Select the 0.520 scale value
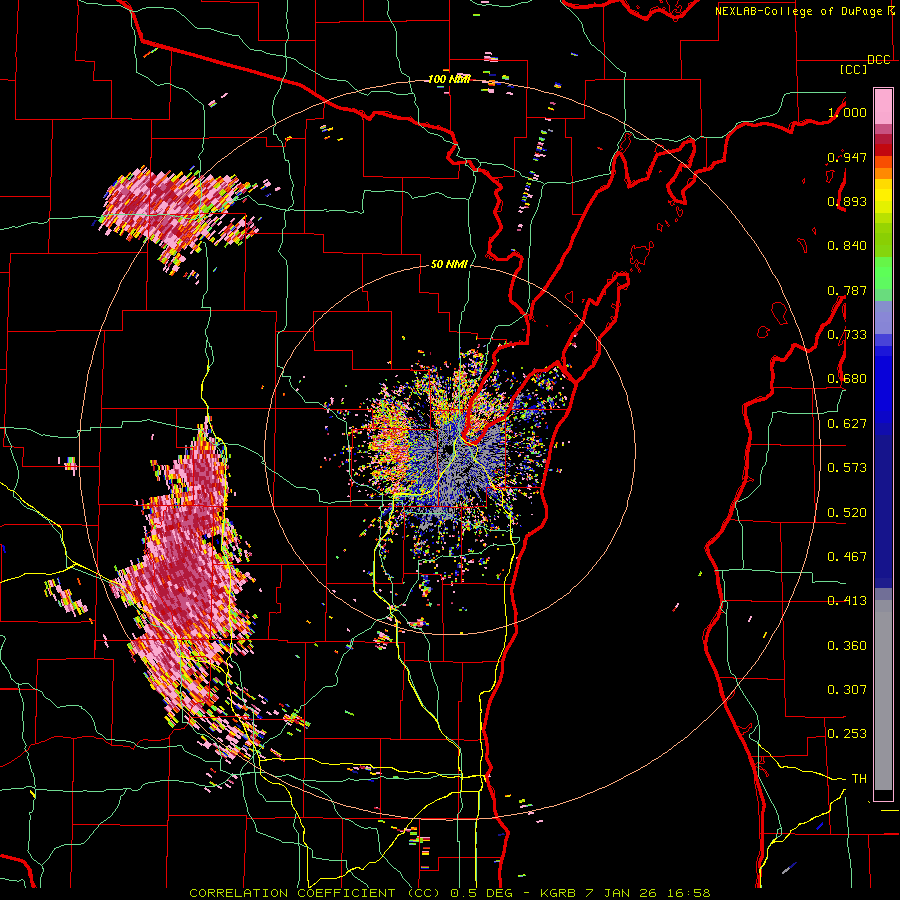Viewport: 900px width, 900px height. [x=847, y=513]
